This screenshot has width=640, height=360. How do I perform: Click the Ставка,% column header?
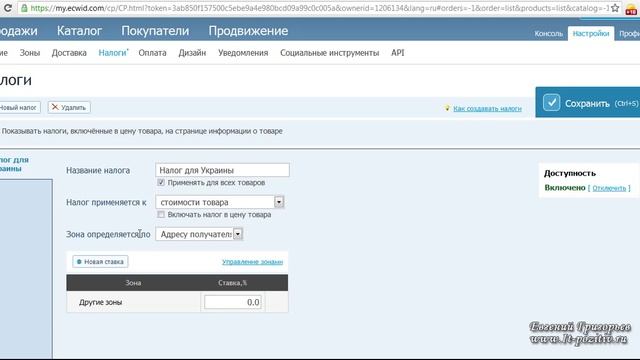point(232,283)
